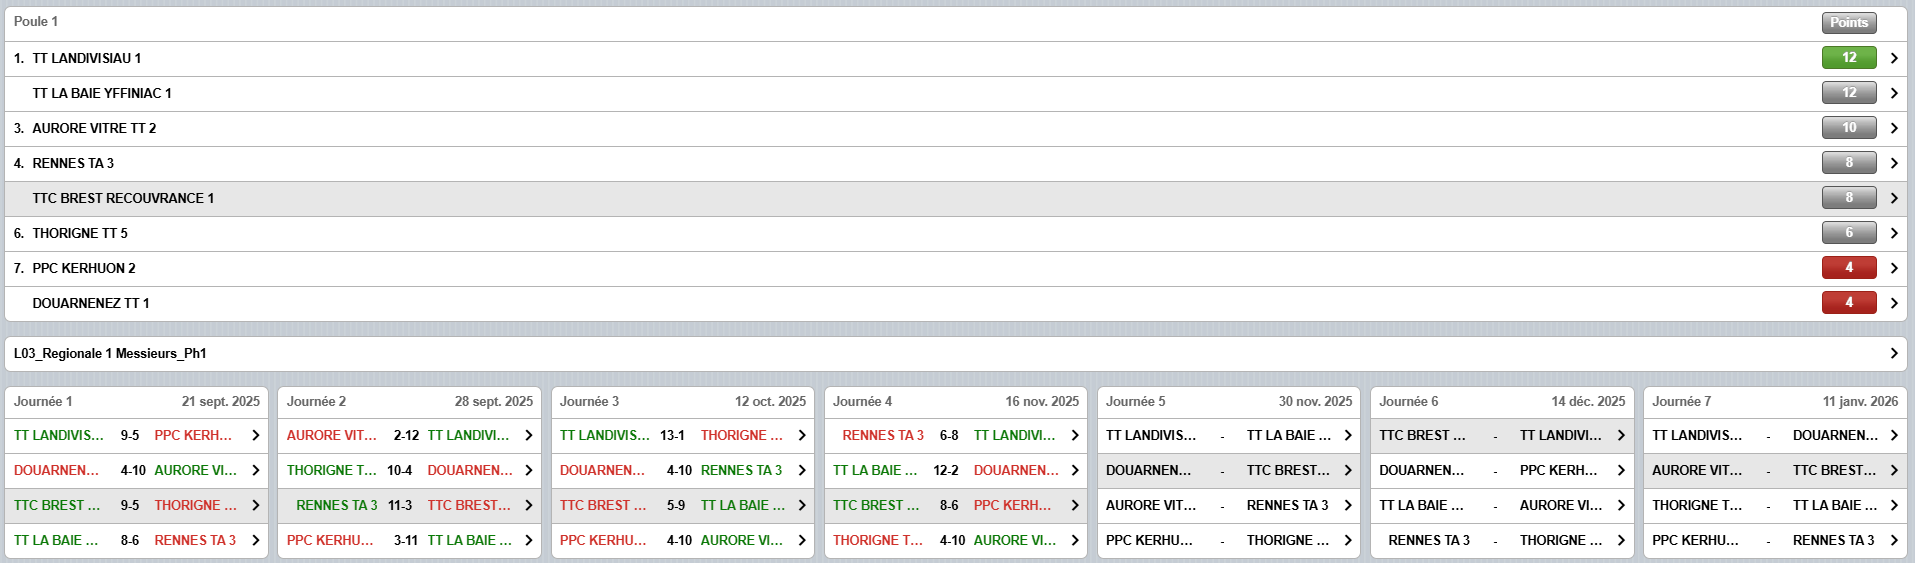Image resolution: width=1915 pixels, height=563 pixels.
Task: Select Journée 7 header dated 11 janv. 2026
Action: pyautogui.click(x=1774, y=402)
